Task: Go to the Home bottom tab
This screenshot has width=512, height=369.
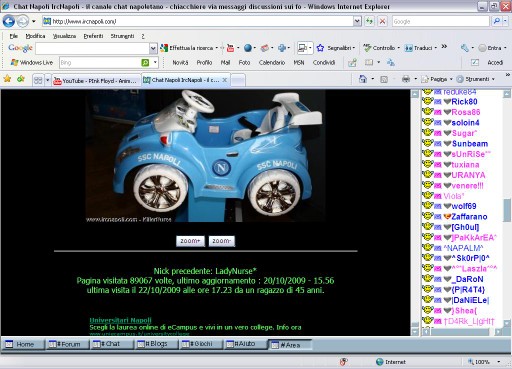Action: click(x=23, y=344)
